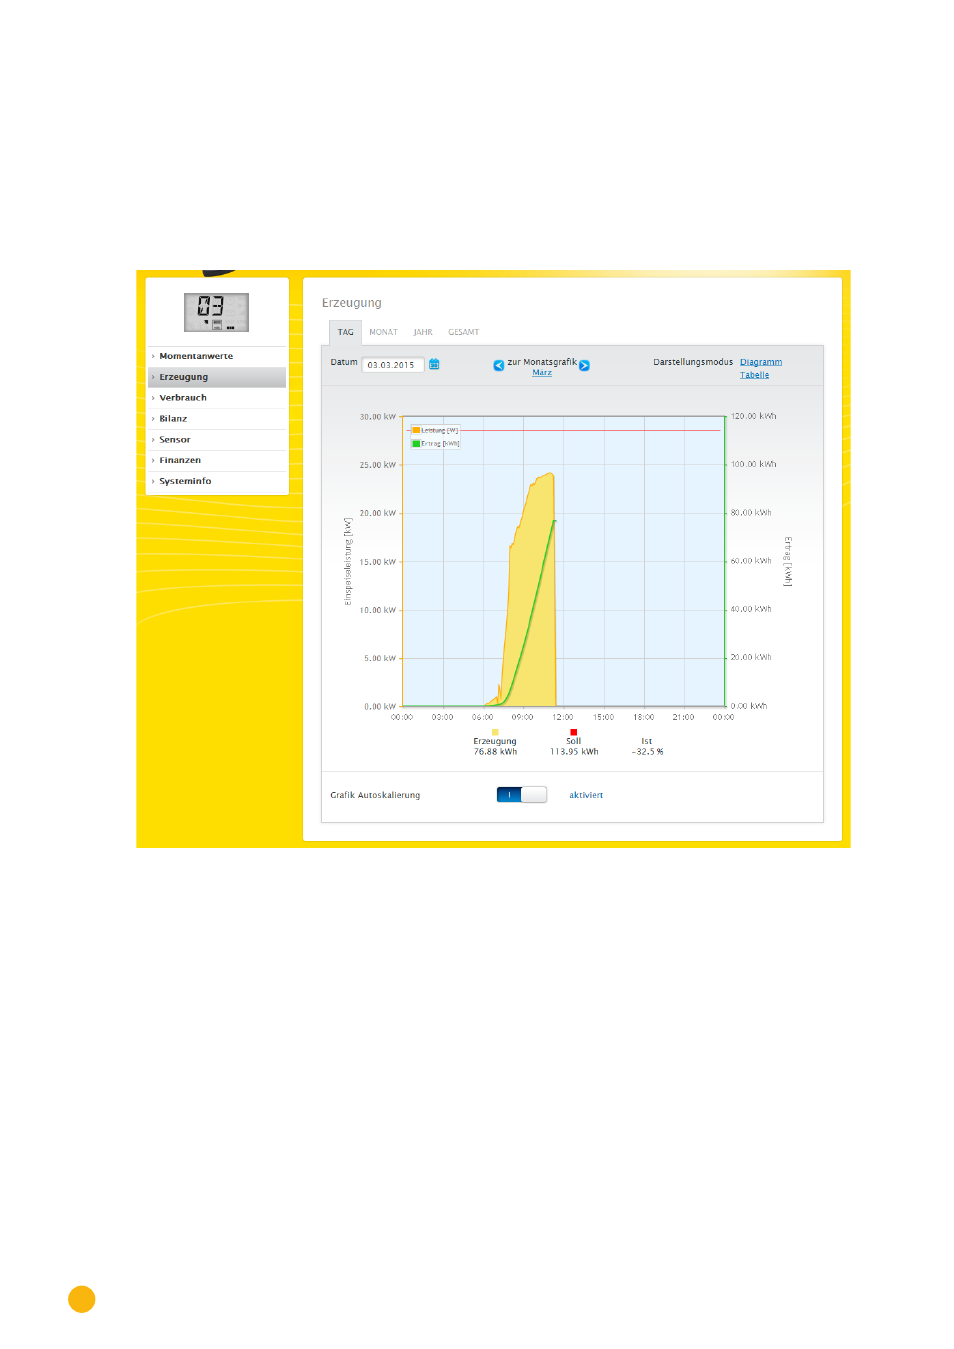Click the 120.00 kWh axis label

click(753, 416)
